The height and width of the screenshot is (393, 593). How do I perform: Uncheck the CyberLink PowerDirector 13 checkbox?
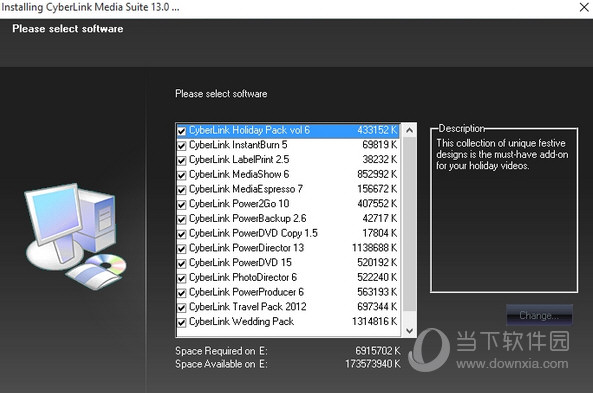pyautogui.click(x=182, y=249)
